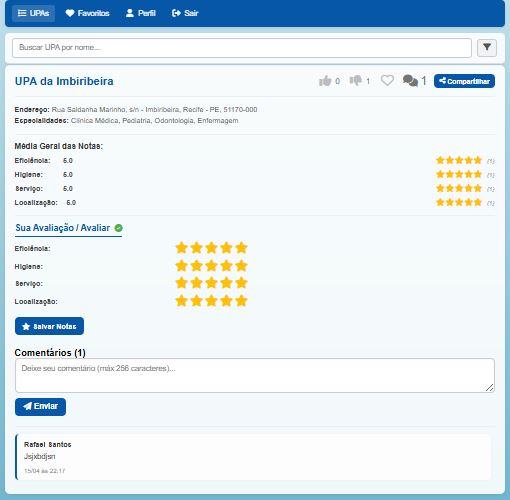Open the Perfil profile page
This screenshot has height=500, width=510.
pyautogui.click(x=141, y=13)
